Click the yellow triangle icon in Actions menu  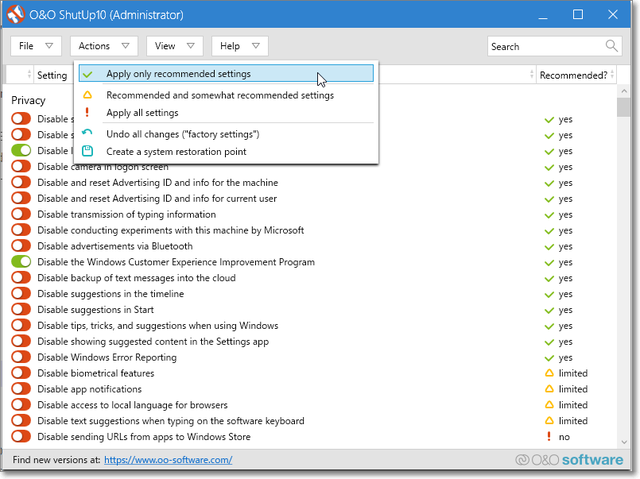click(88, 96)
